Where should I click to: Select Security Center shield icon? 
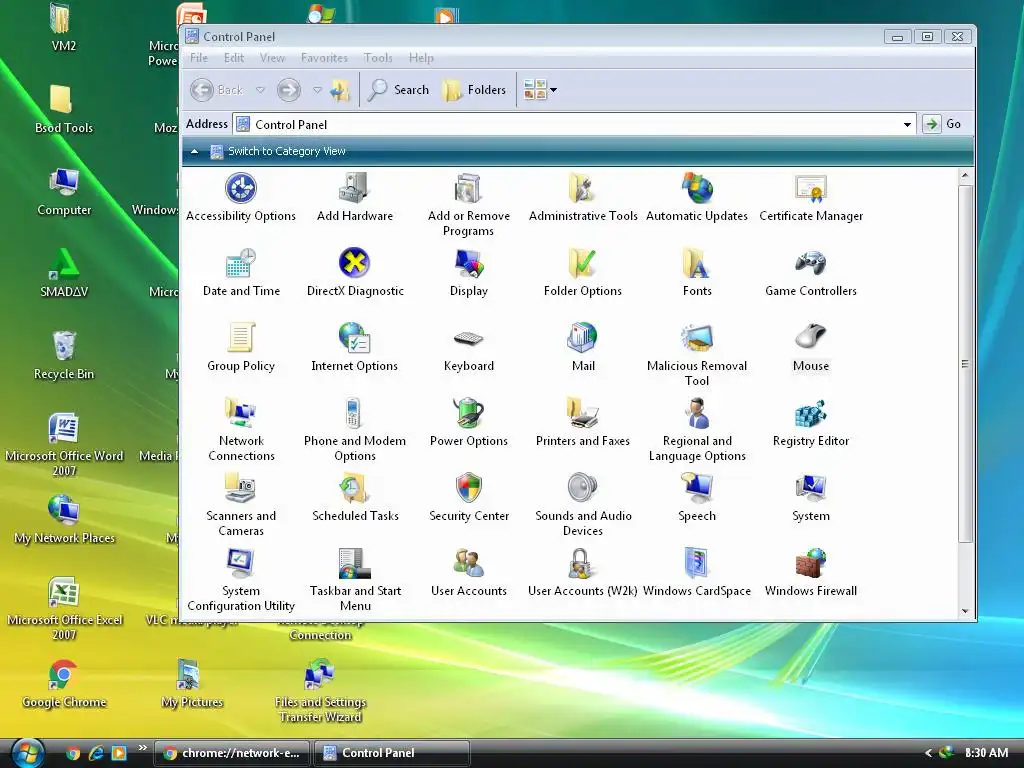coord(468,488)
